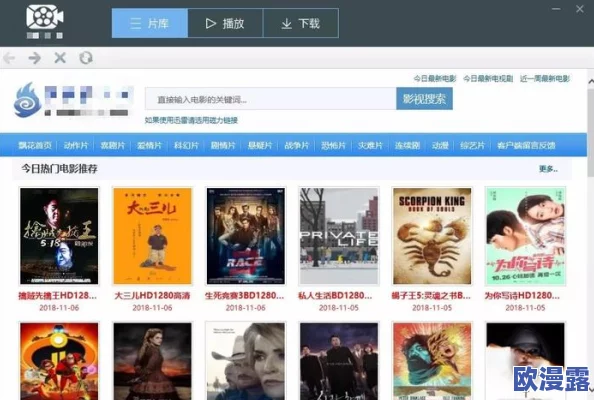Open the colorful illustrated faces poster
Screen dimensions: 594x400
click(432, 361)
